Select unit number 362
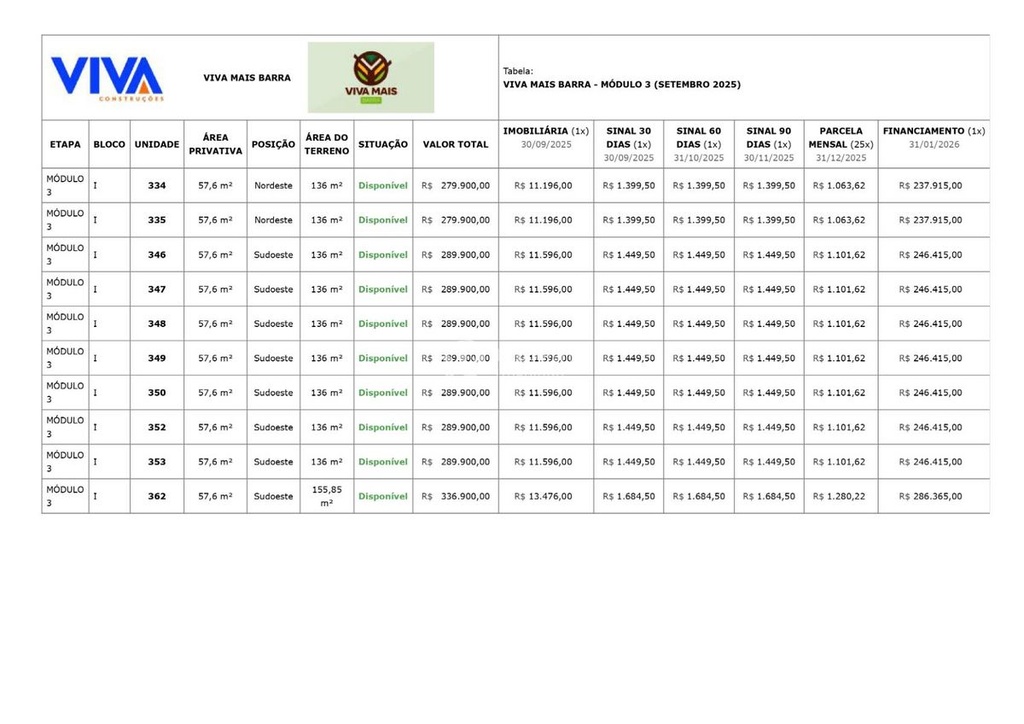This screenshot has width=1024, height=724. pyautogui.click(x=157, y=497)
